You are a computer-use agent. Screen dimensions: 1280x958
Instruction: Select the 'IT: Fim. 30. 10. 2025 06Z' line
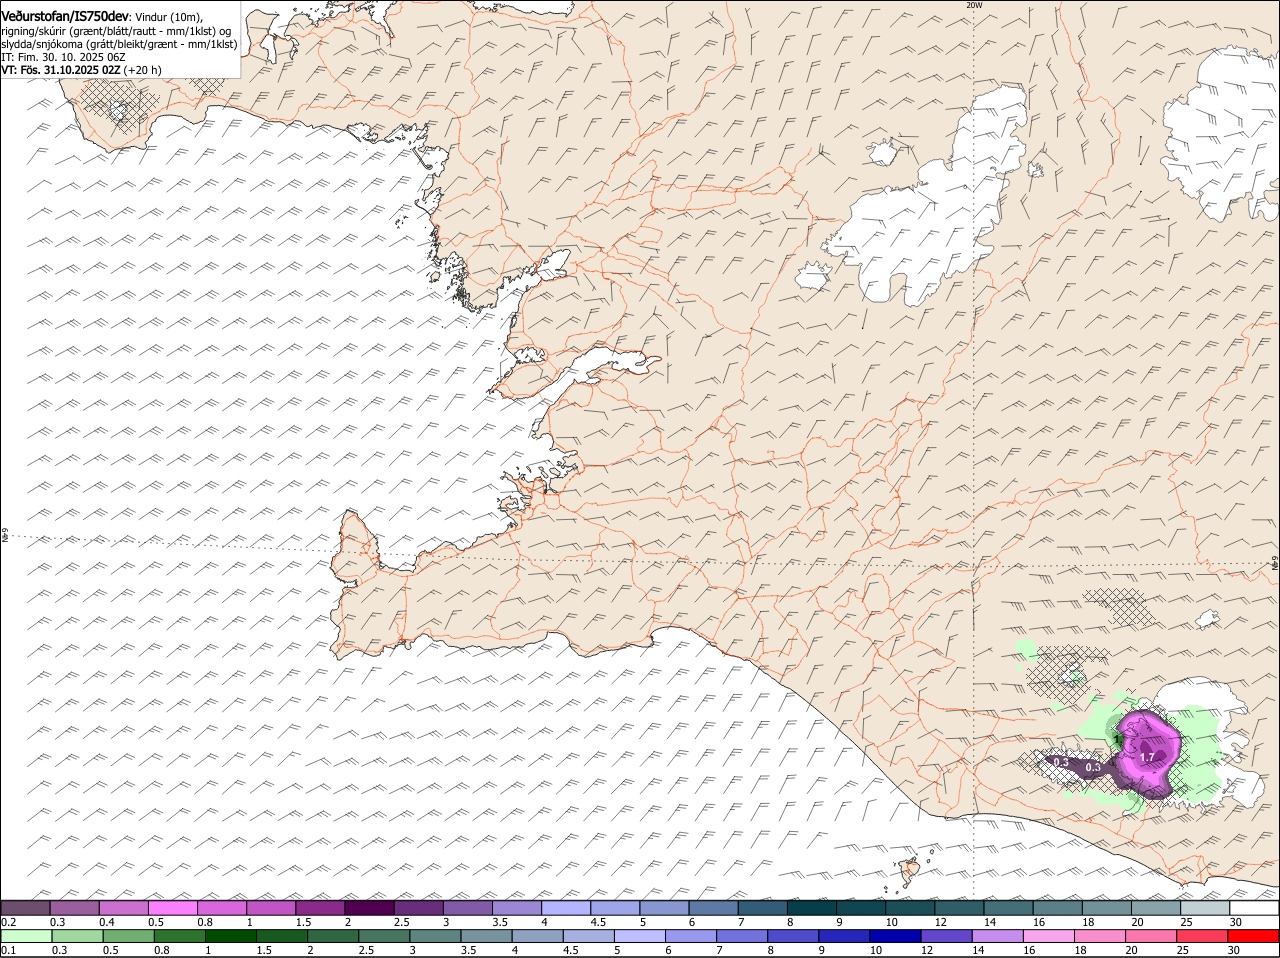click(63, 58)
